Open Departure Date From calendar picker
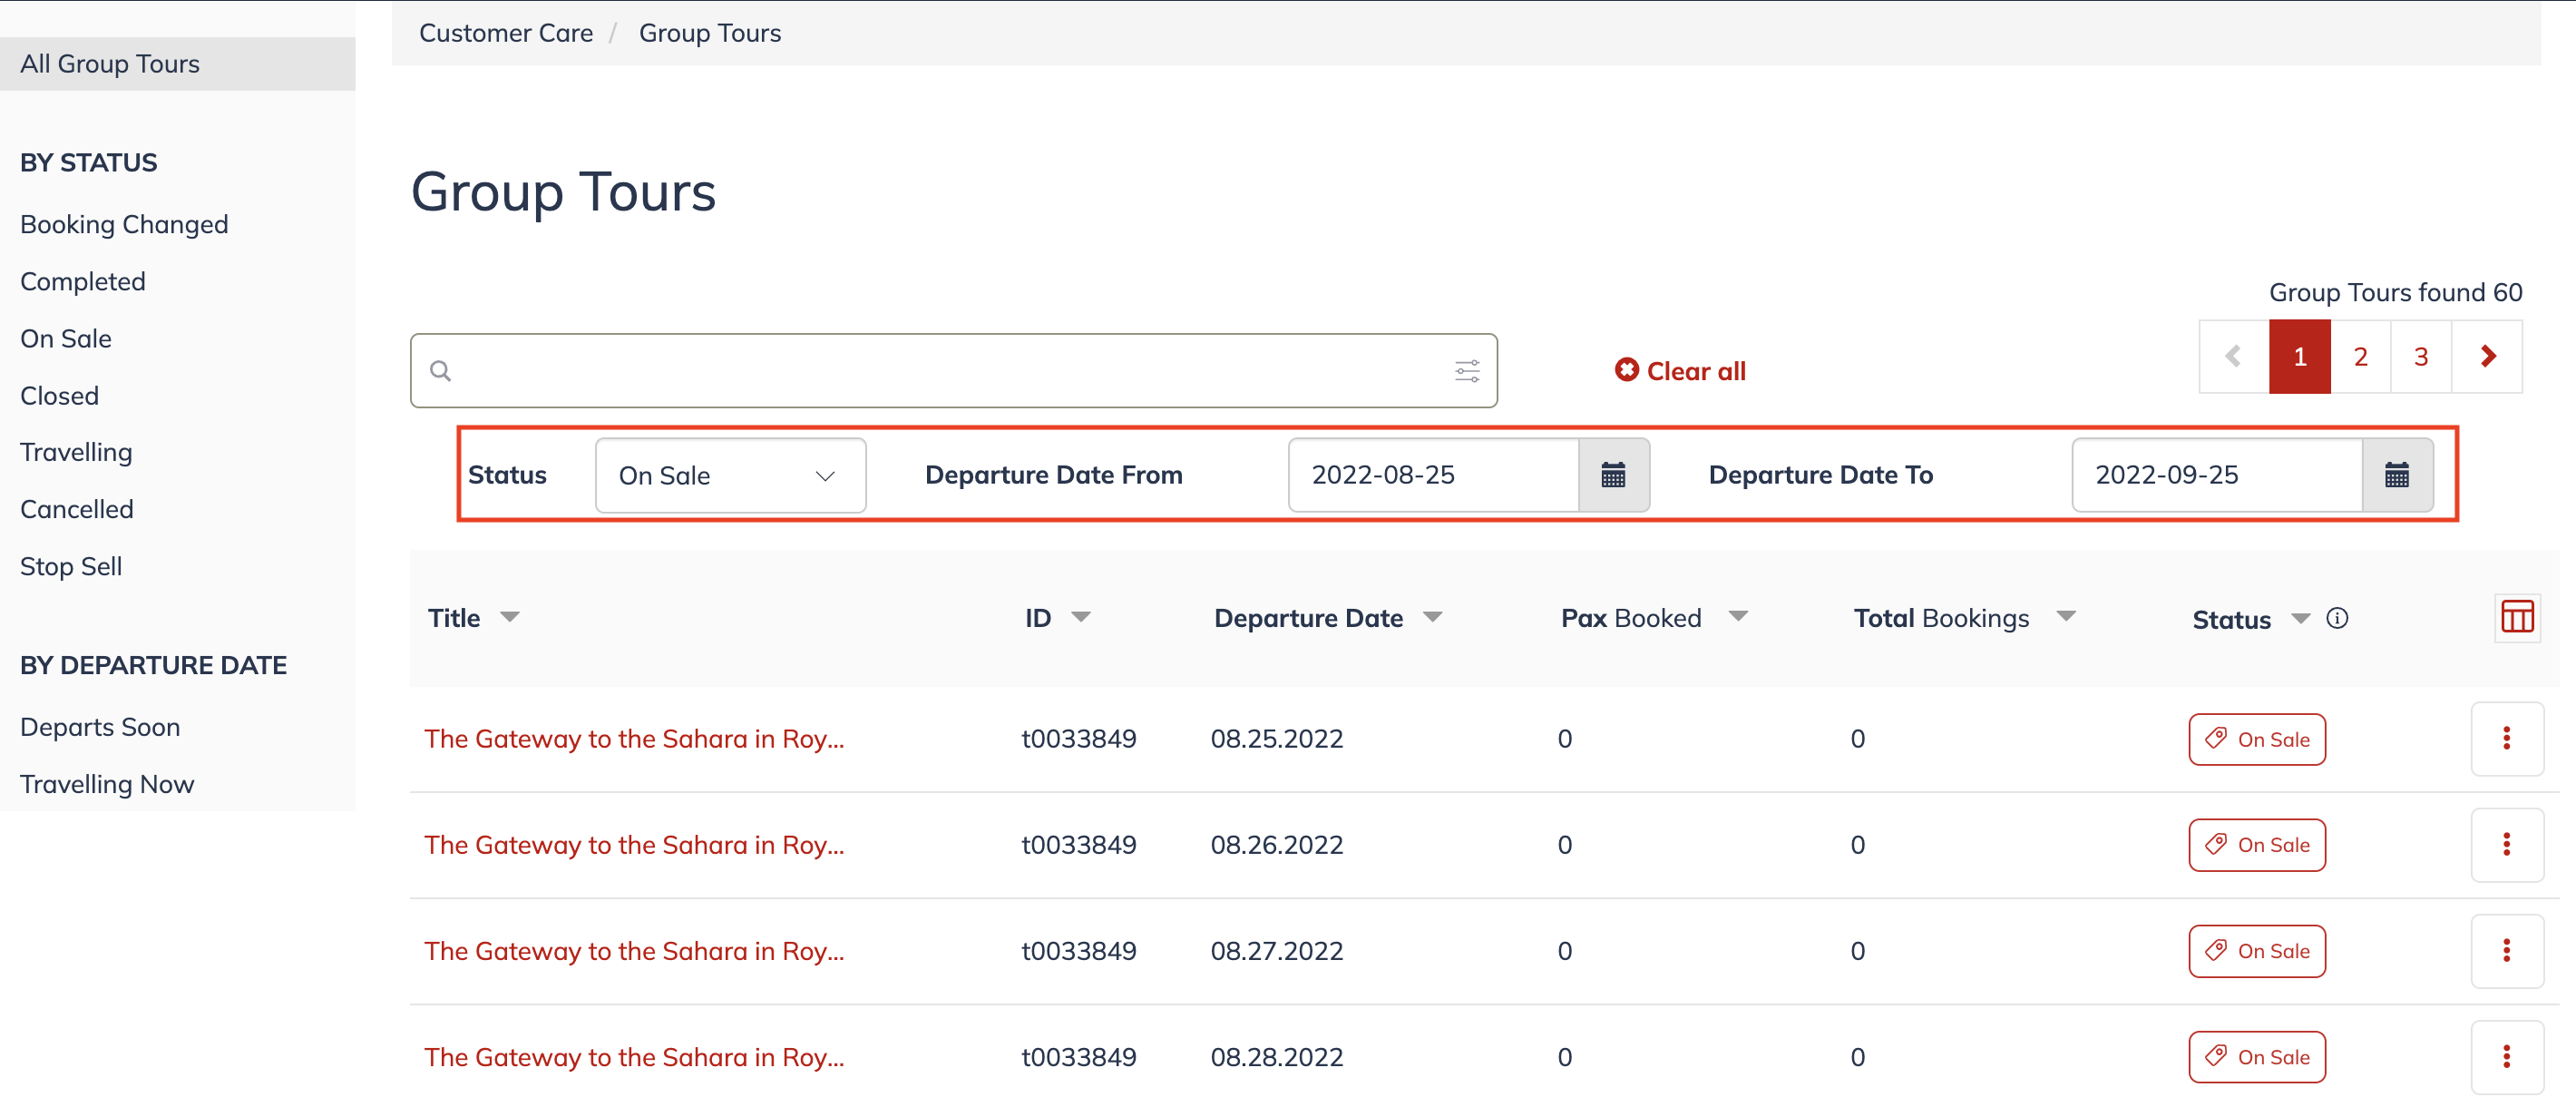Screen dimensions: 2576x1107 [x=1613, y=475]
